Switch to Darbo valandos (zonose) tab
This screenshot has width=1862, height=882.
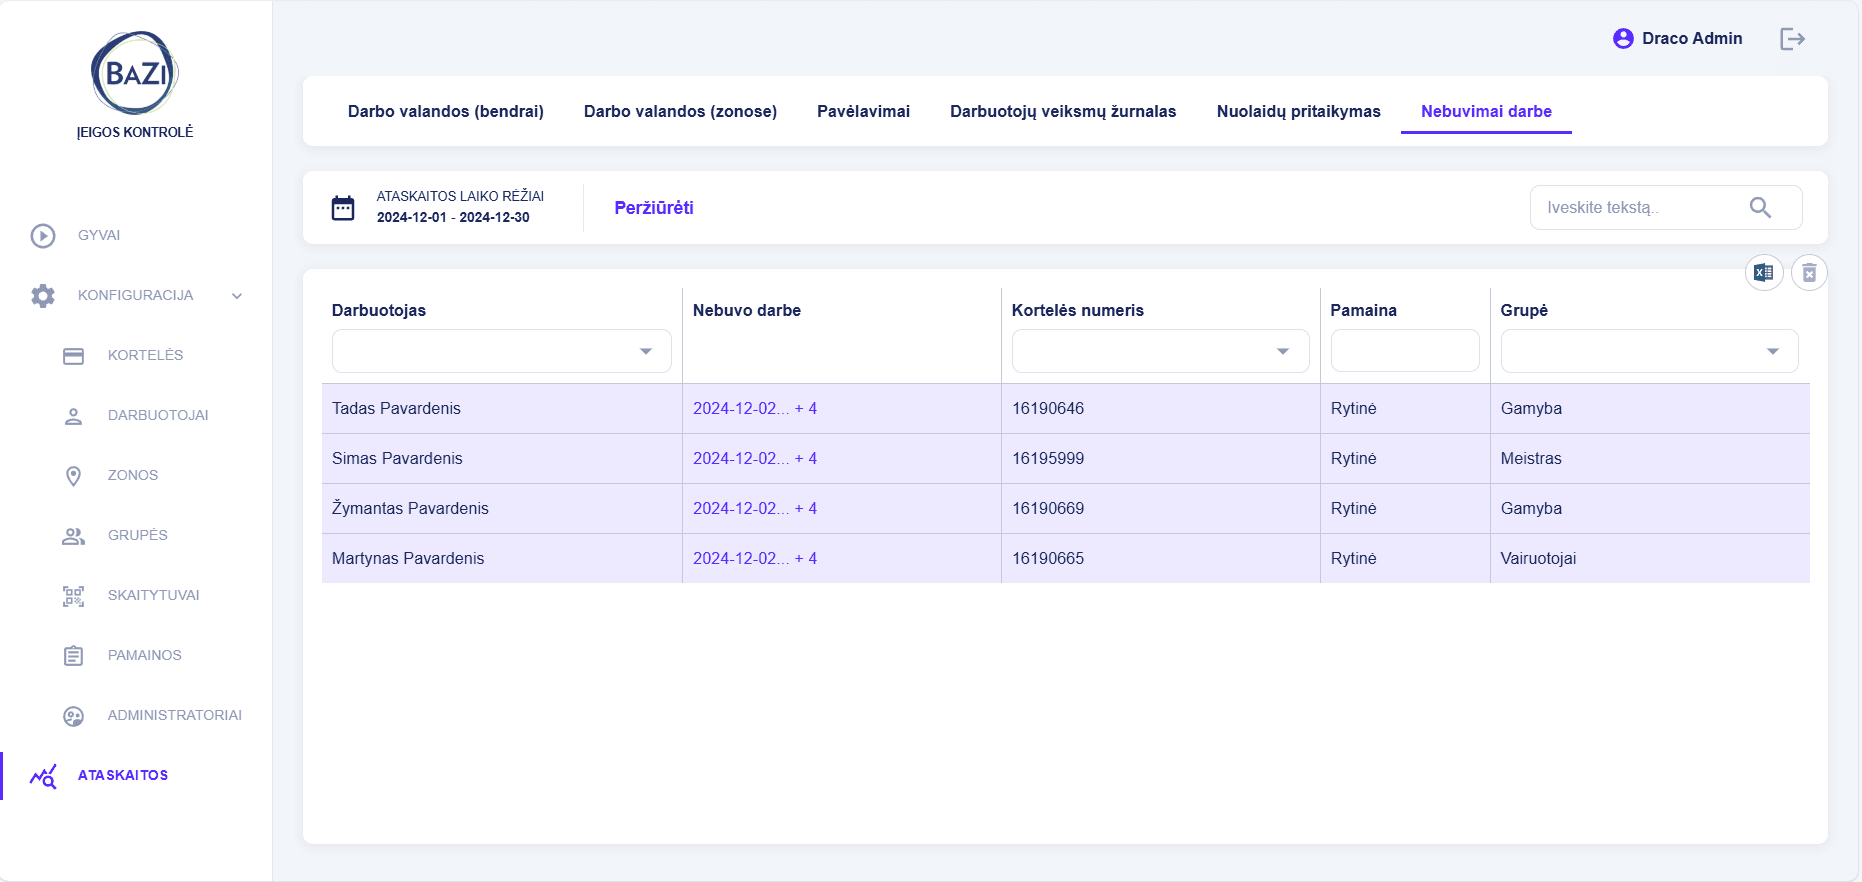click(680, 111)
